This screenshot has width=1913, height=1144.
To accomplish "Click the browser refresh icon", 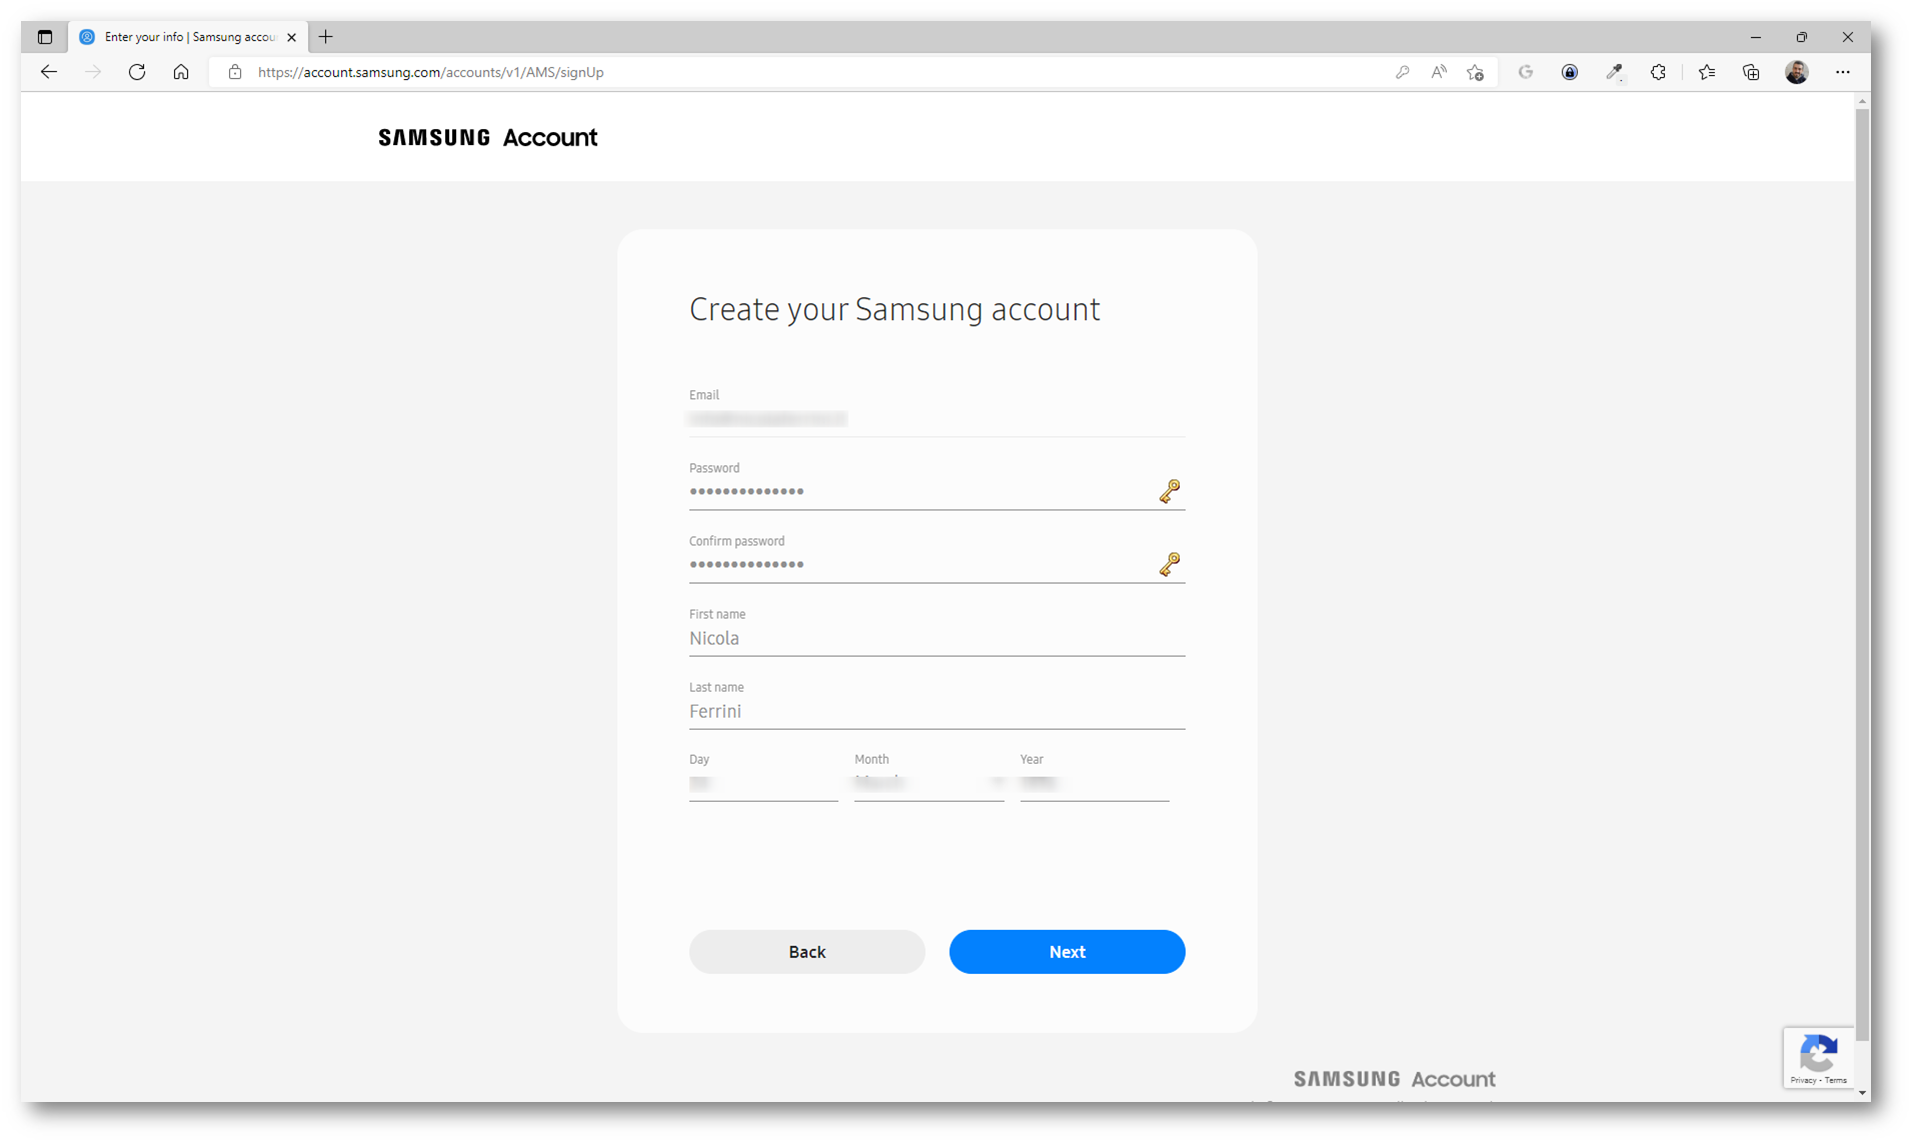I will [x=137, y=72].
